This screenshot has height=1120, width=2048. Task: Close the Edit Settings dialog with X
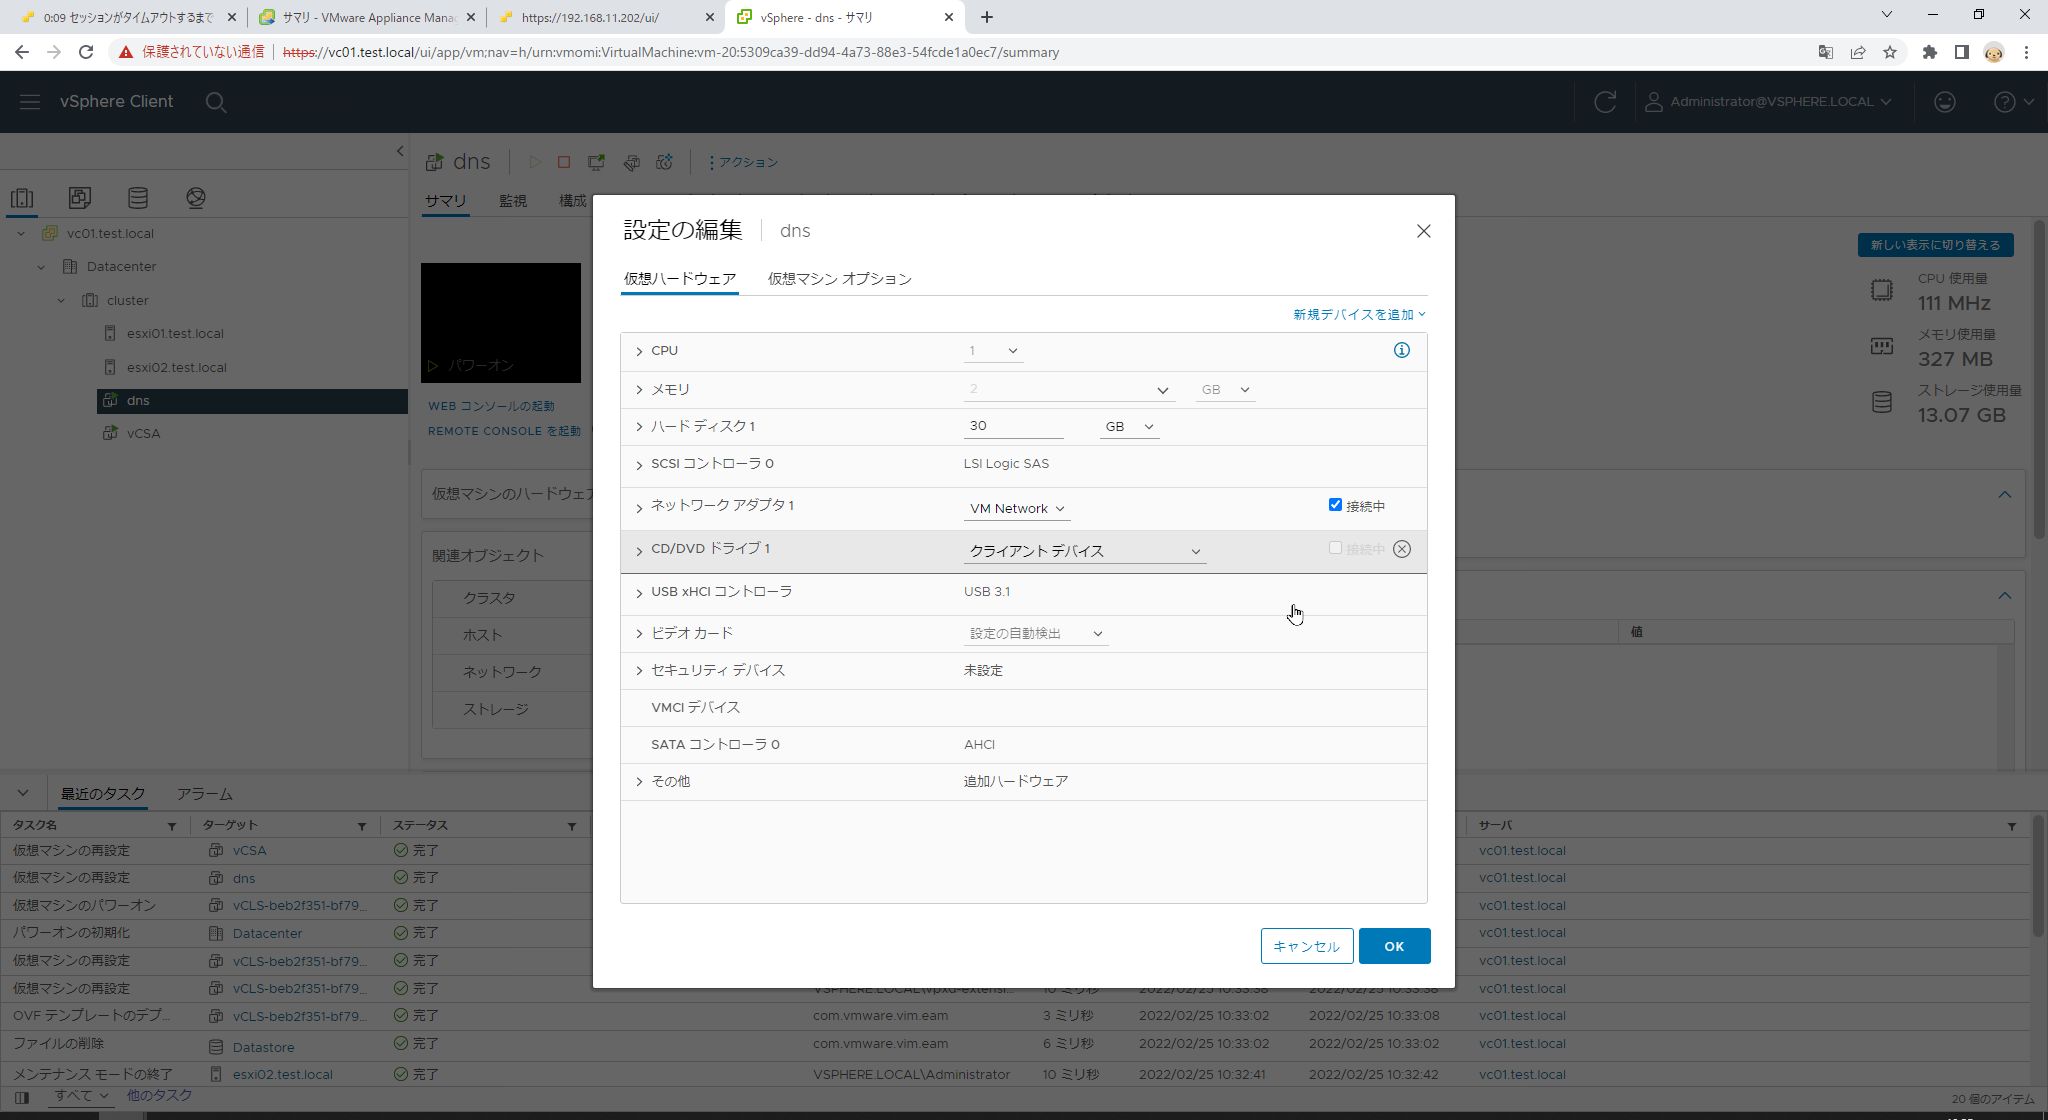click(x=1423, y=231)
